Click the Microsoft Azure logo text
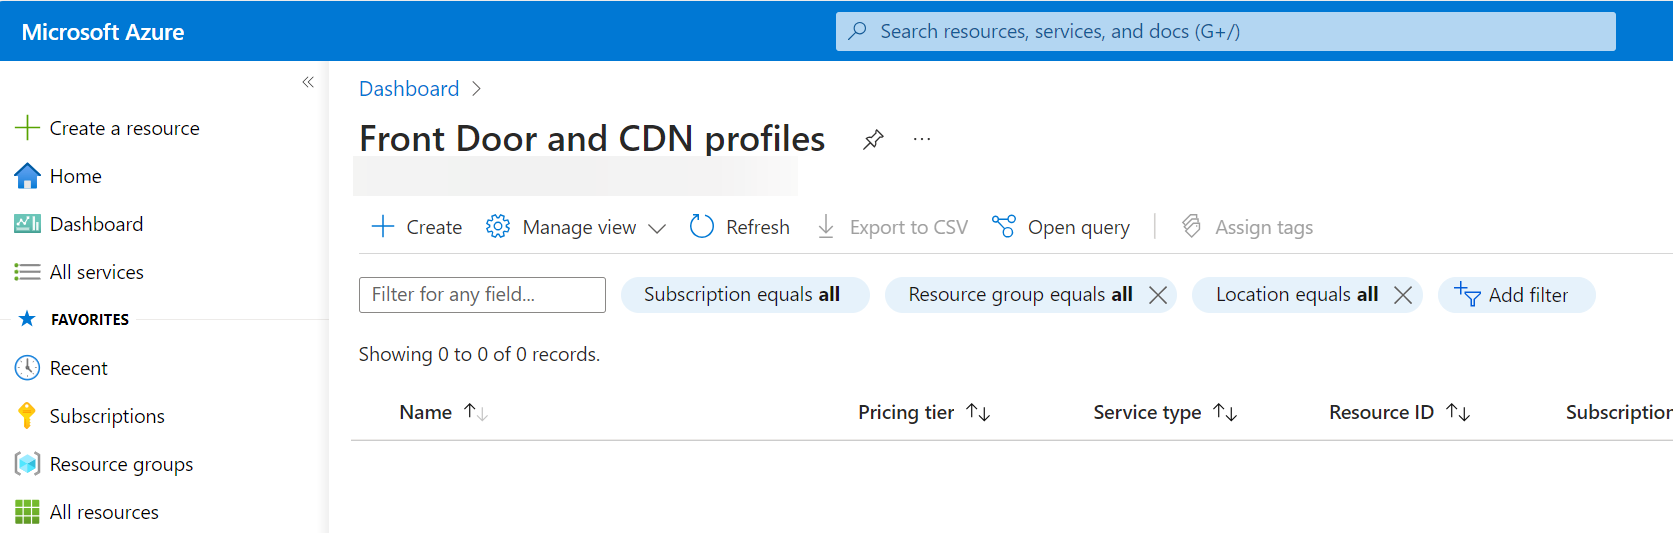Viewport: 1673px width, 533px height. [x=103, y=32]
